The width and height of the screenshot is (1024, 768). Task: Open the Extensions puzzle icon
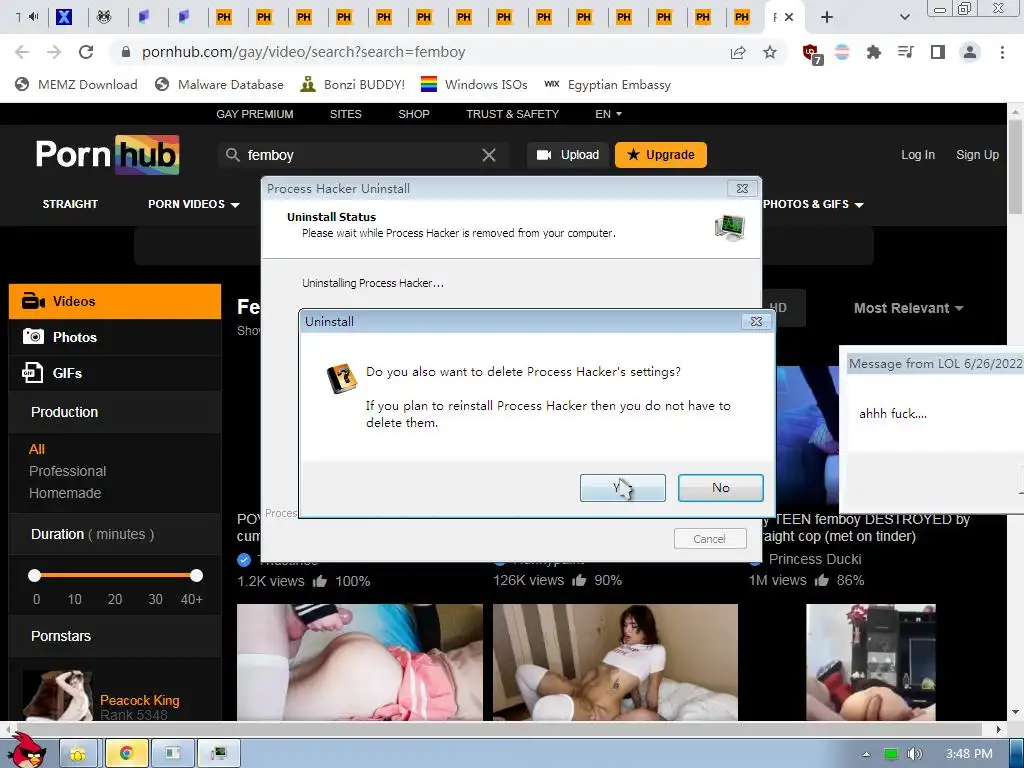click(873, 52)
